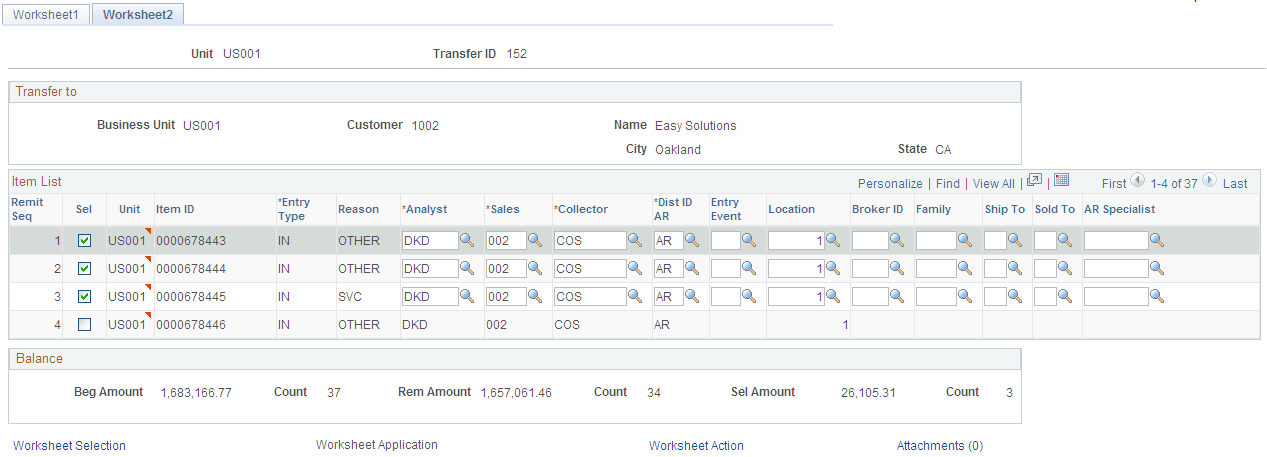The image size is (1267, 457).
Task: Open the Worksheet Action link
Action: click(696, 446)
